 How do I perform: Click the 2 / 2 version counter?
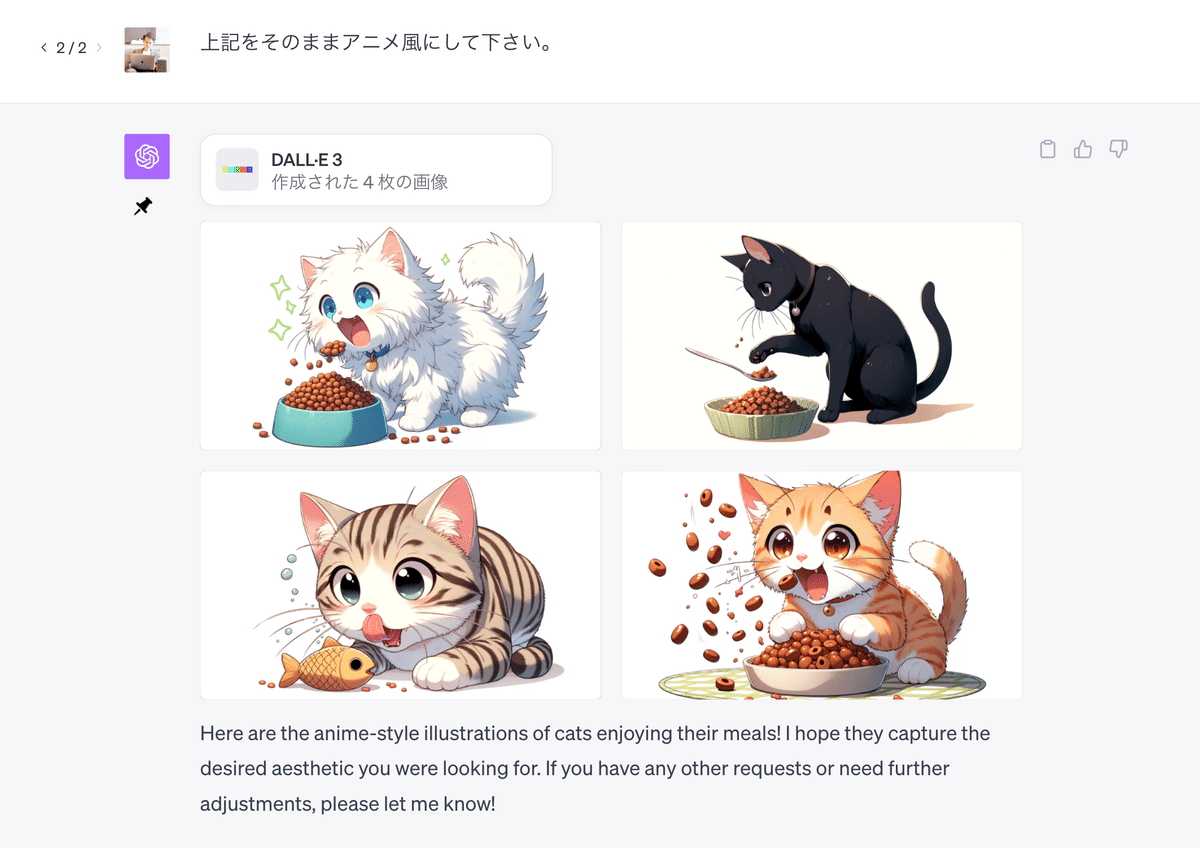(x=71, y=48)
